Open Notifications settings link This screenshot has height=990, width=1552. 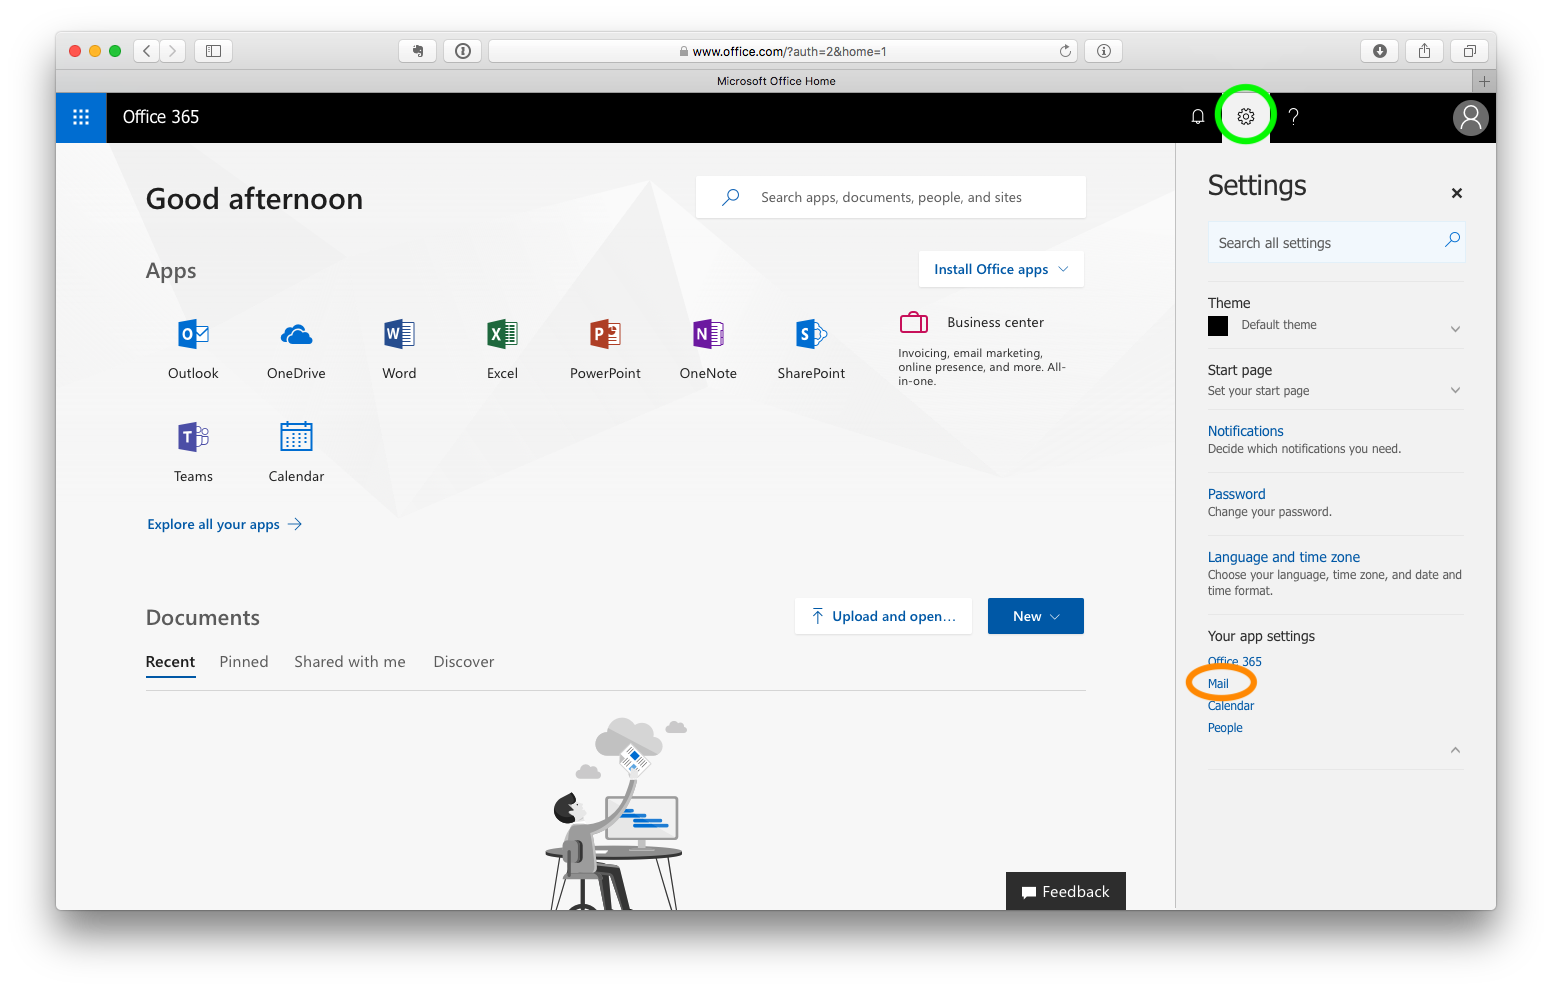coord(1245,431)
